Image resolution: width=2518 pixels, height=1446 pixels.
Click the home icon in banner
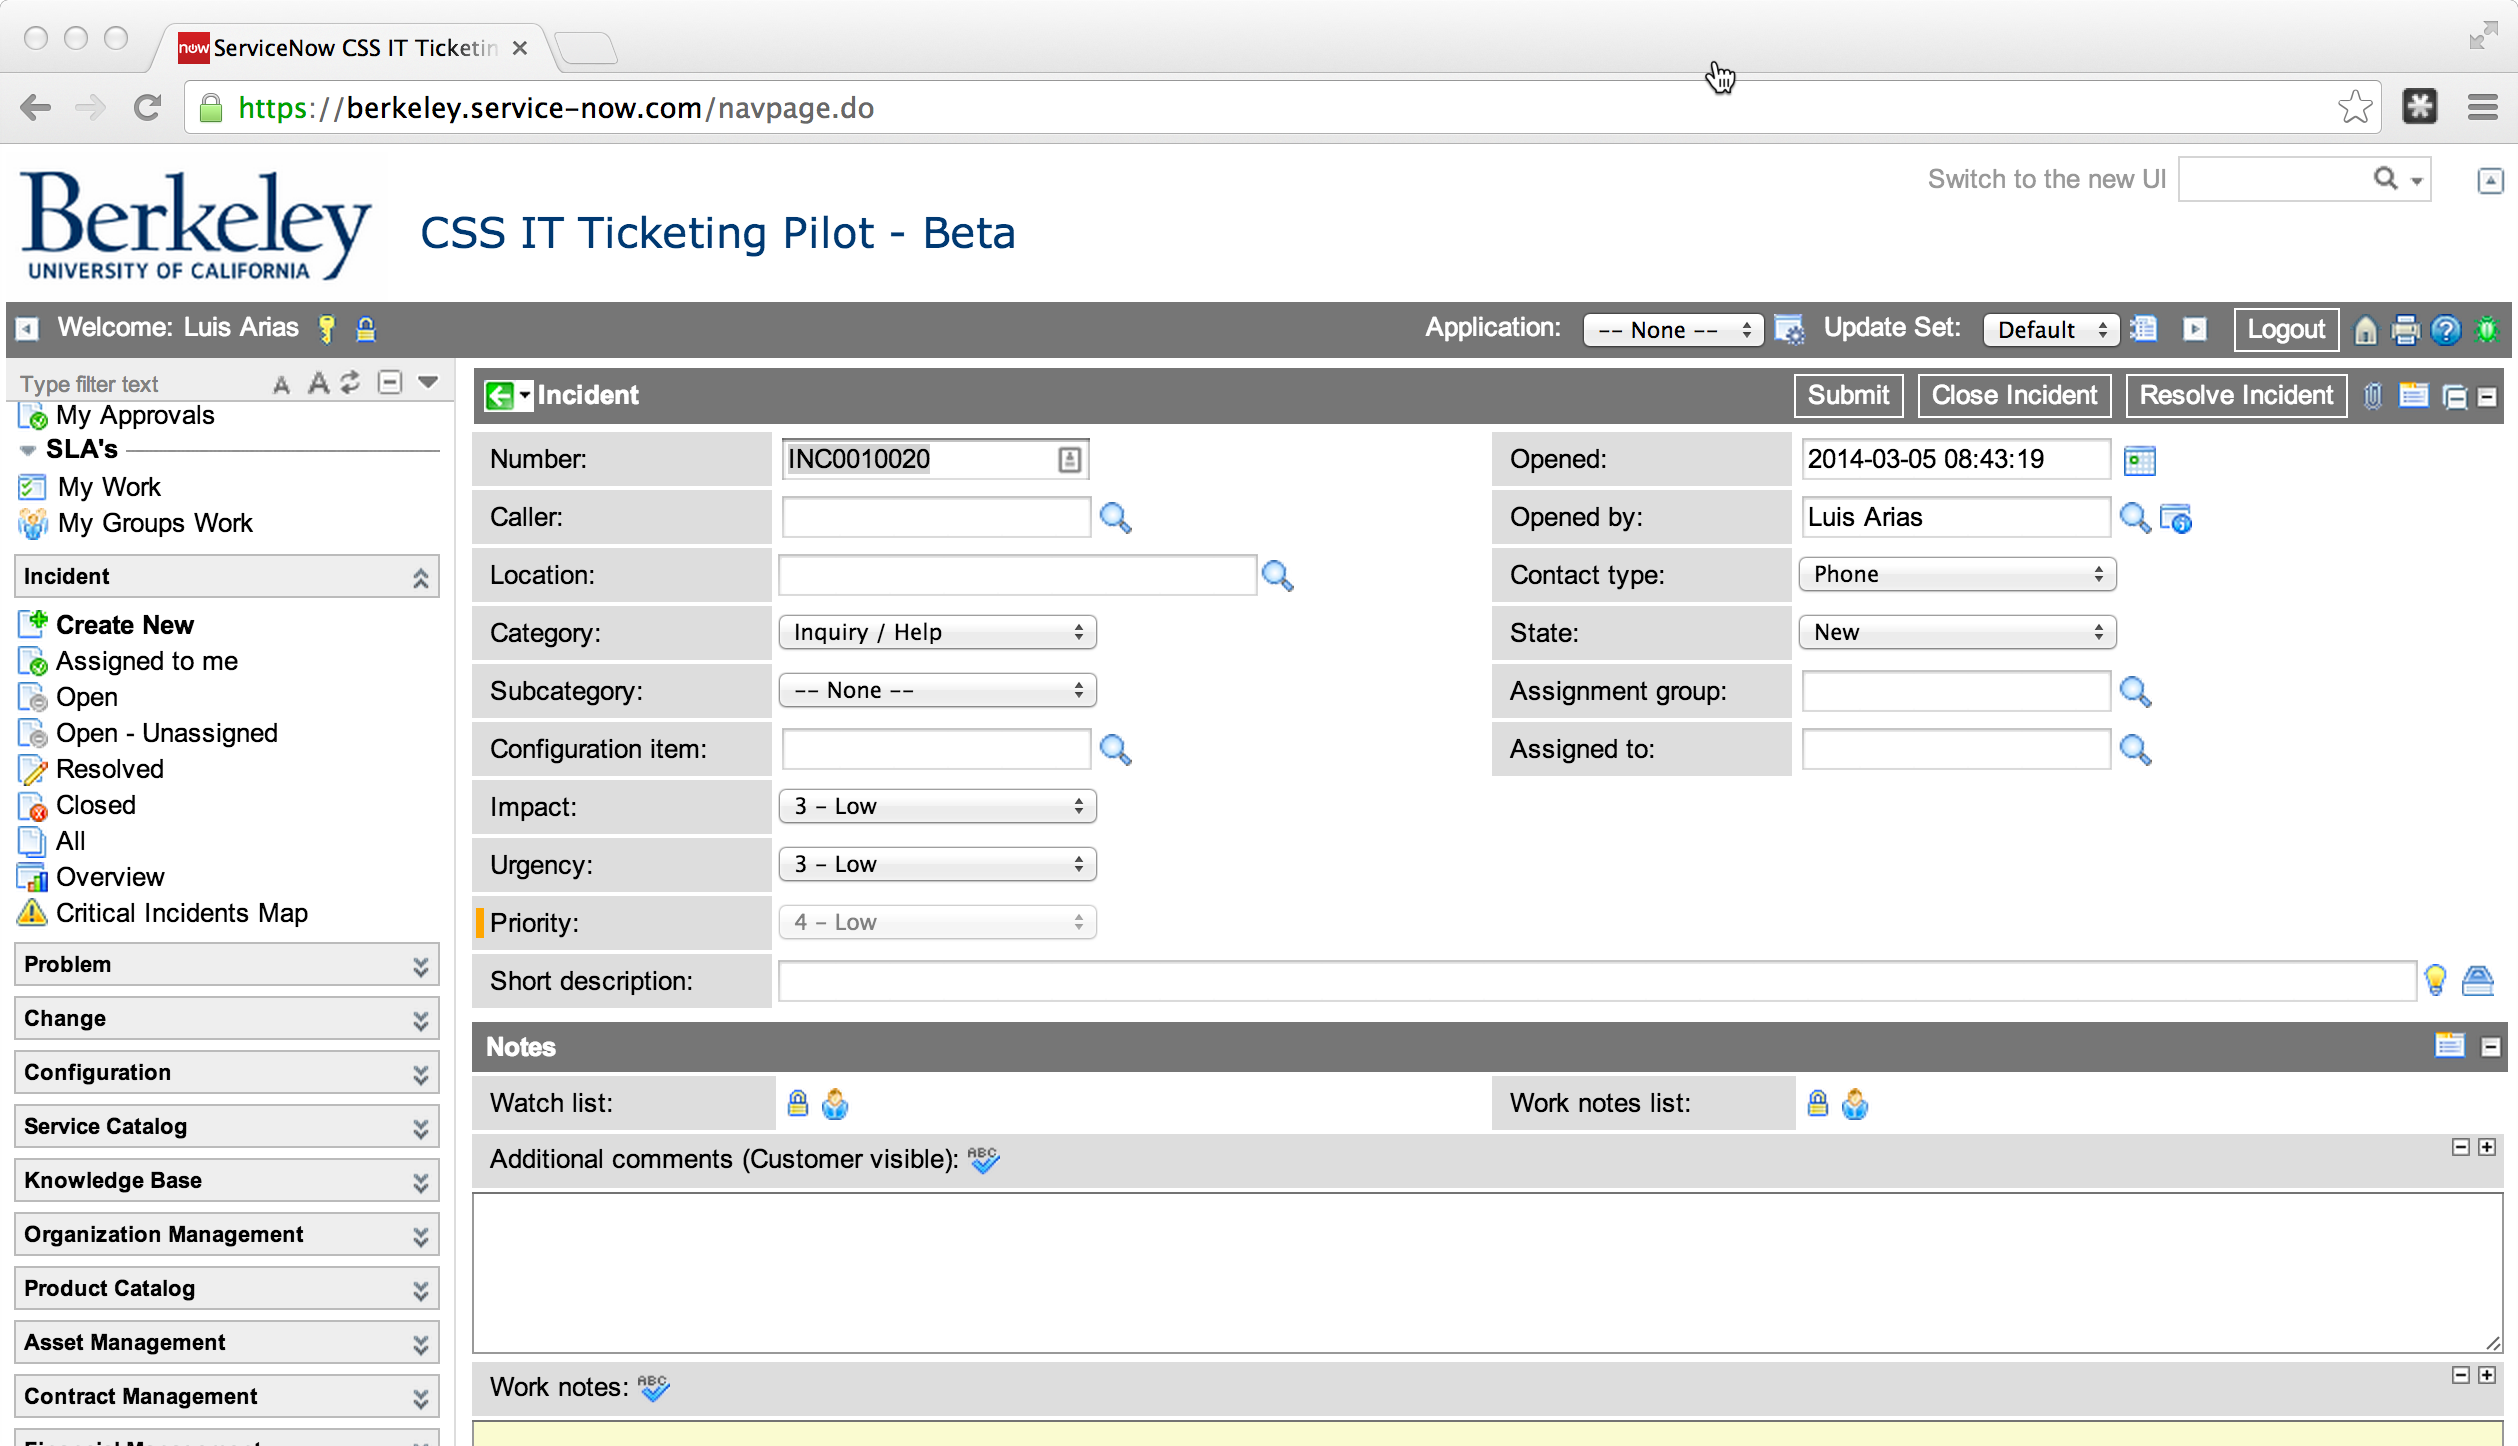[2365, 330]
